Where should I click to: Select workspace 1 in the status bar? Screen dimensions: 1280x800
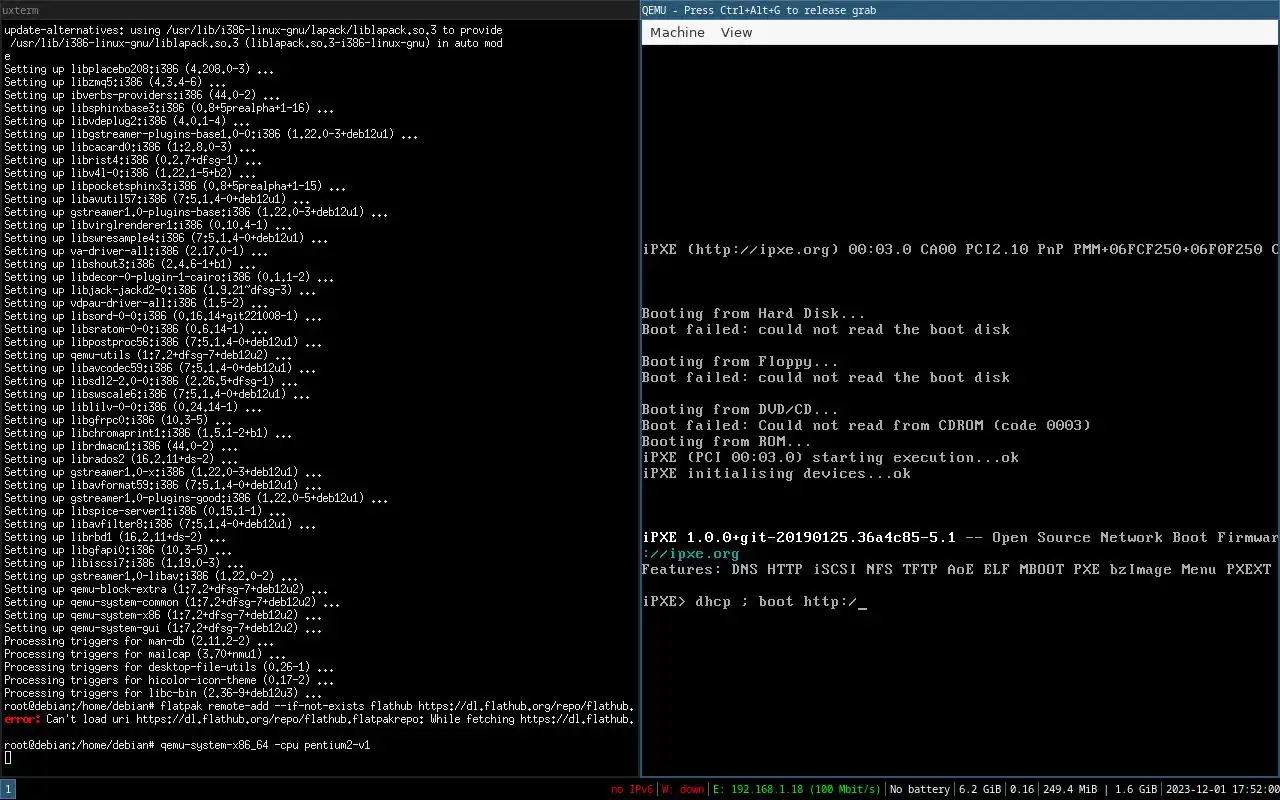8,789
